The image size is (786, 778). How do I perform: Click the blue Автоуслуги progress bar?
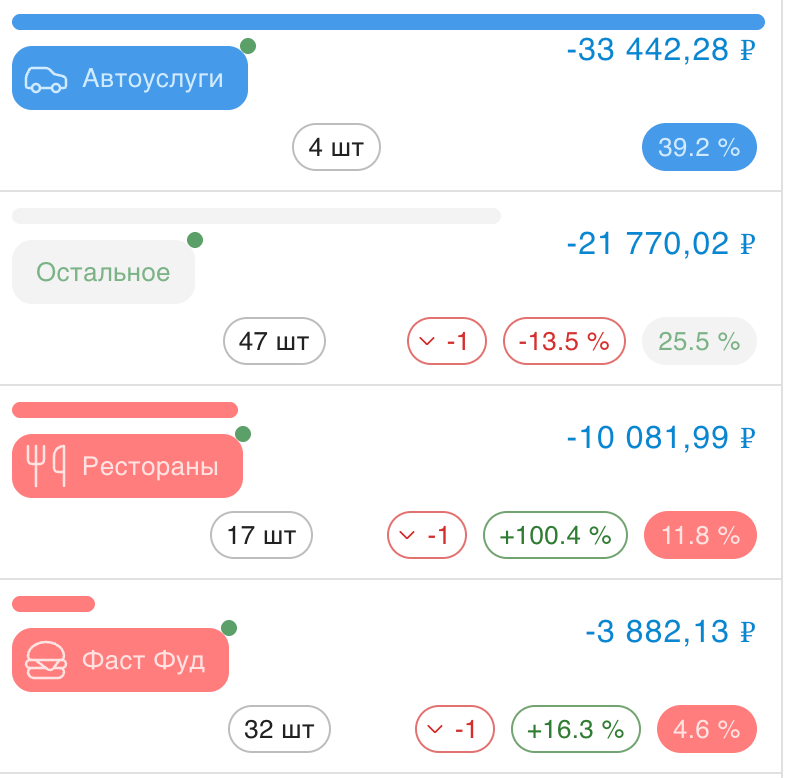[x=388, y=22]
